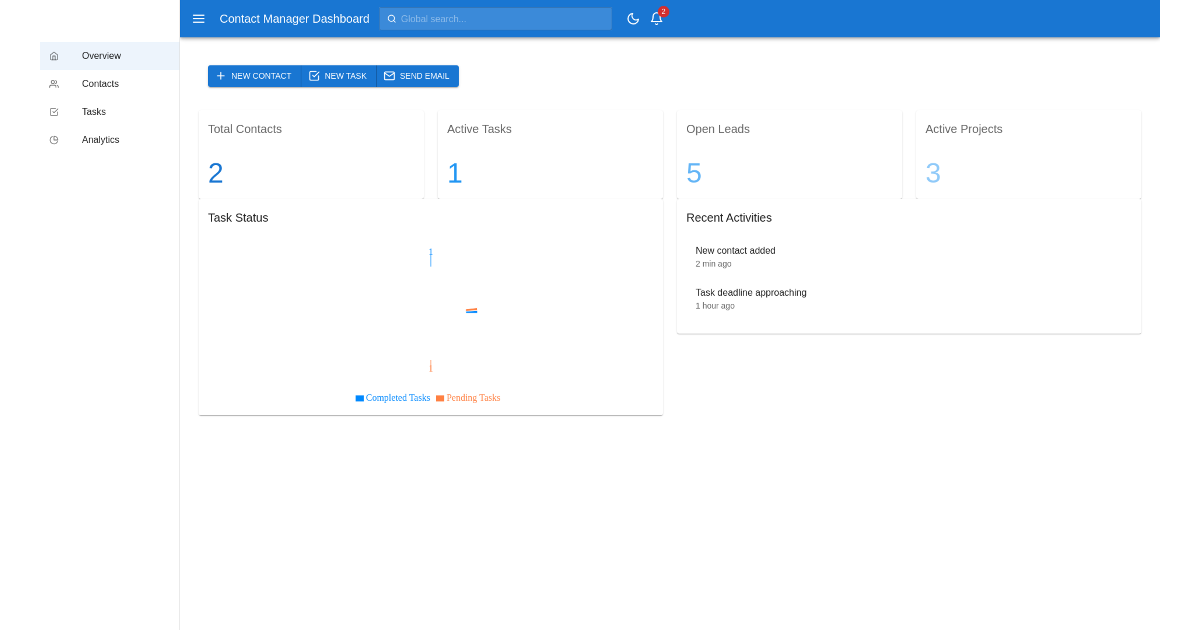Click the blue Completed Tasks swatch

point(360,398)
